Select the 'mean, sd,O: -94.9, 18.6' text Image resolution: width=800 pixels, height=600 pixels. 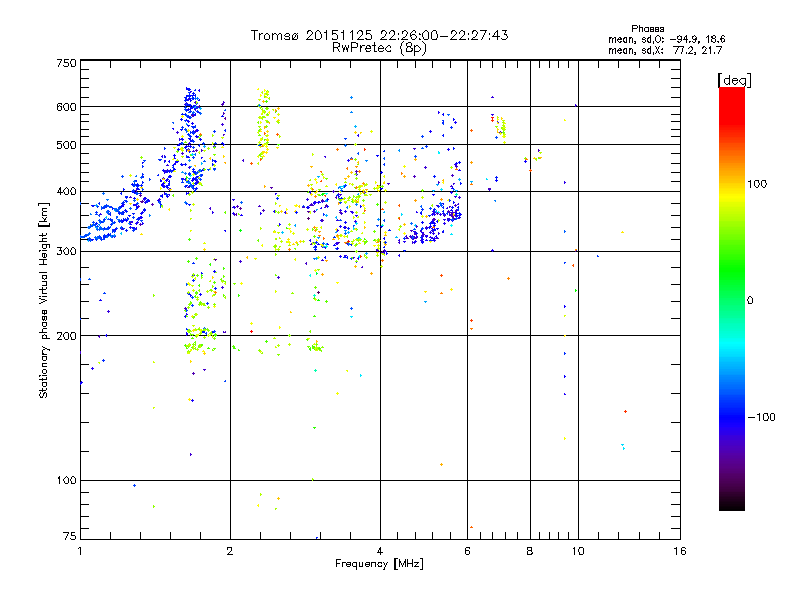[x=666, y=39]
